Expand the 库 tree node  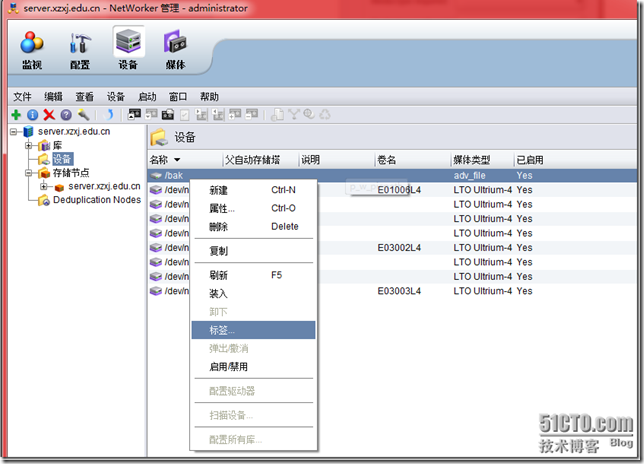point(28,145)
